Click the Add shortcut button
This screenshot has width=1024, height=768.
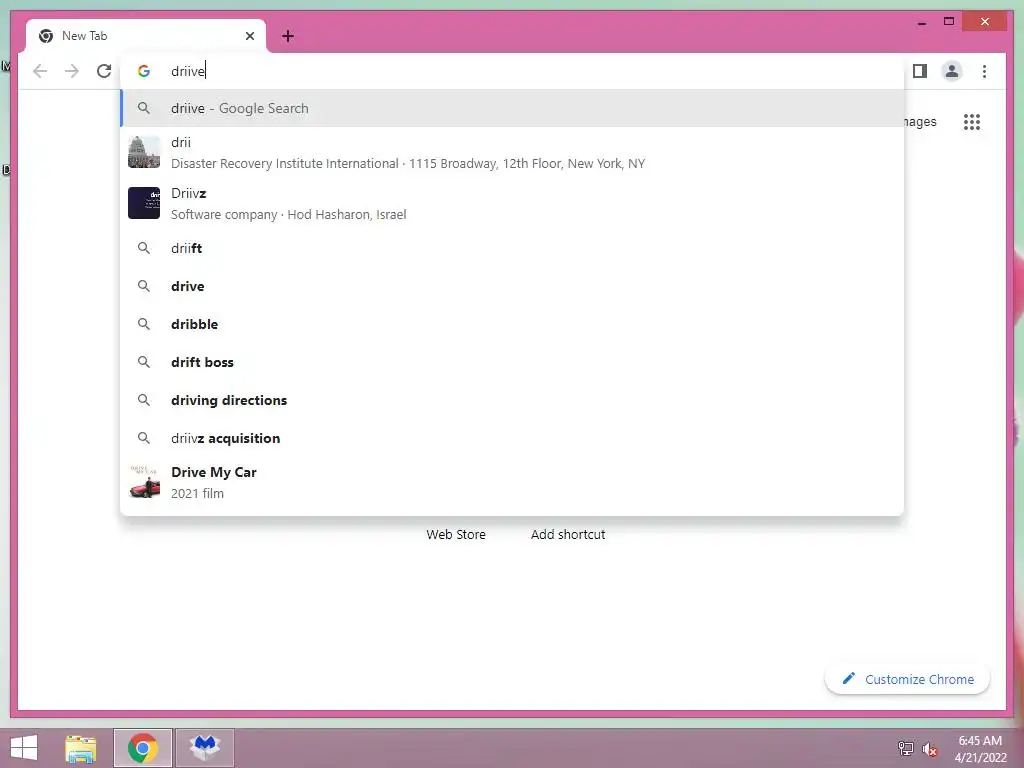click(568, 534)
